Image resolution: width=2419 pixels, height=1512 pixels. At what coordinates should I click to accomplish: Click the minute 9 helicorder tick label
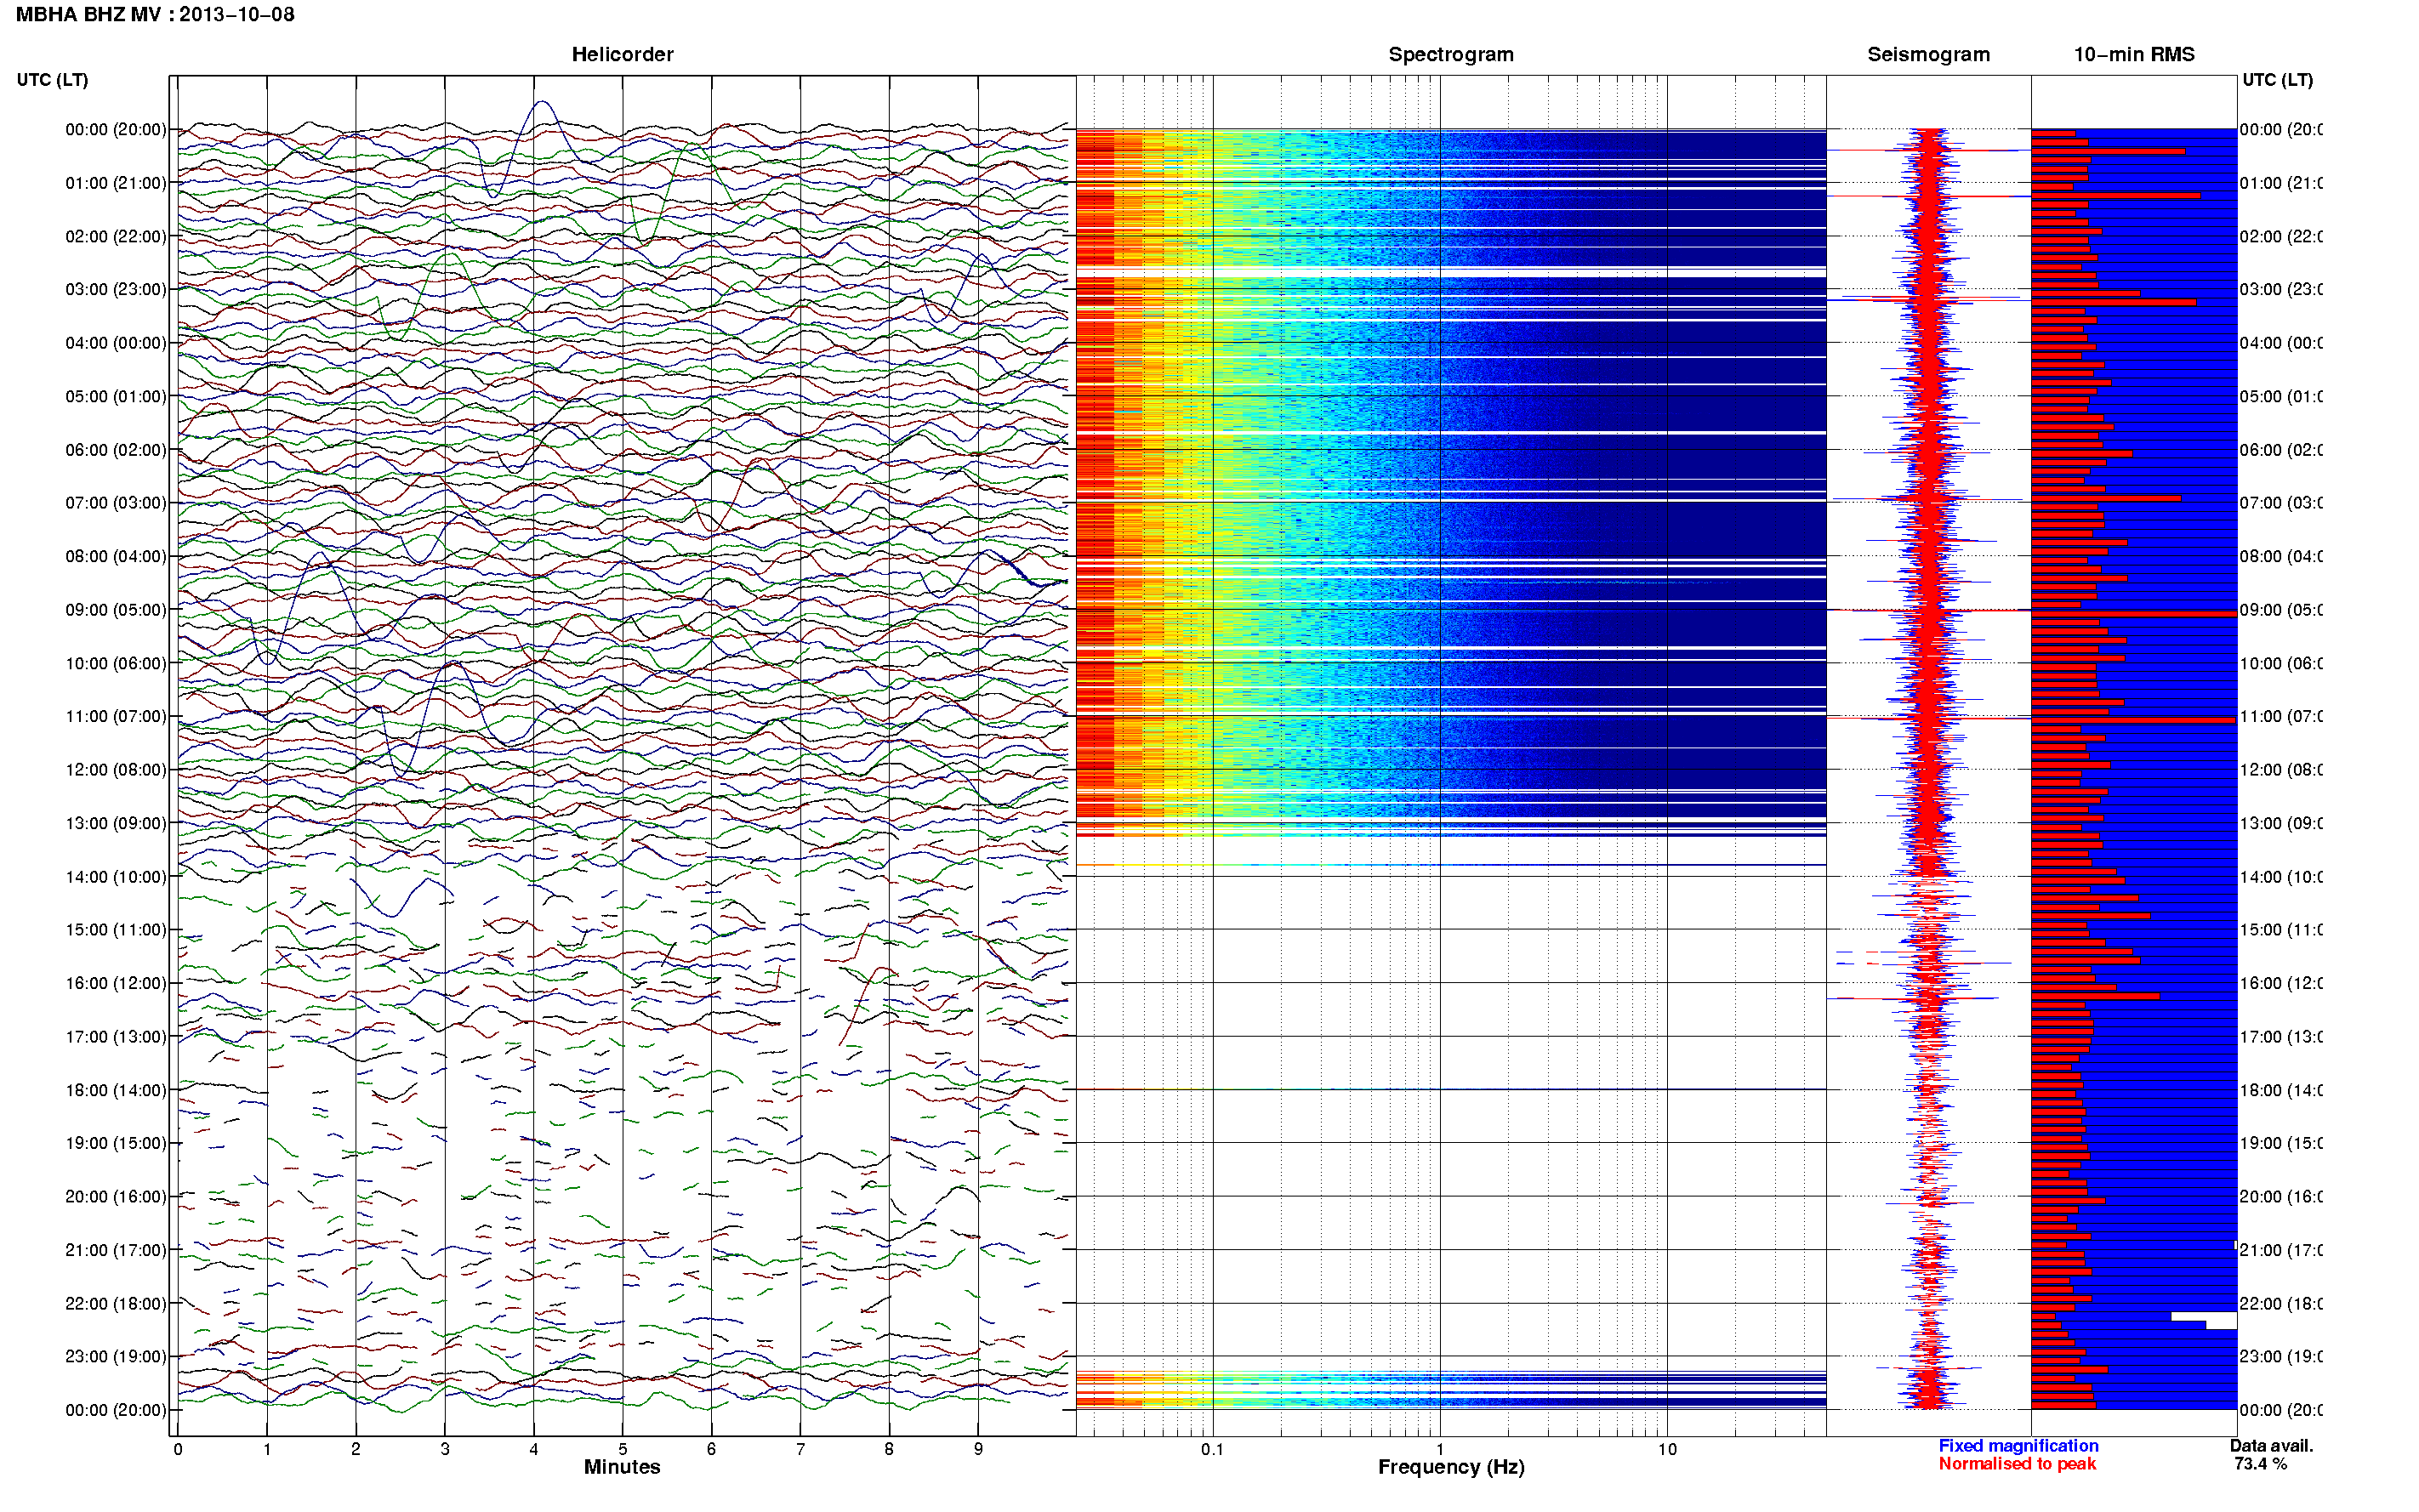[x=978, y=1449]
